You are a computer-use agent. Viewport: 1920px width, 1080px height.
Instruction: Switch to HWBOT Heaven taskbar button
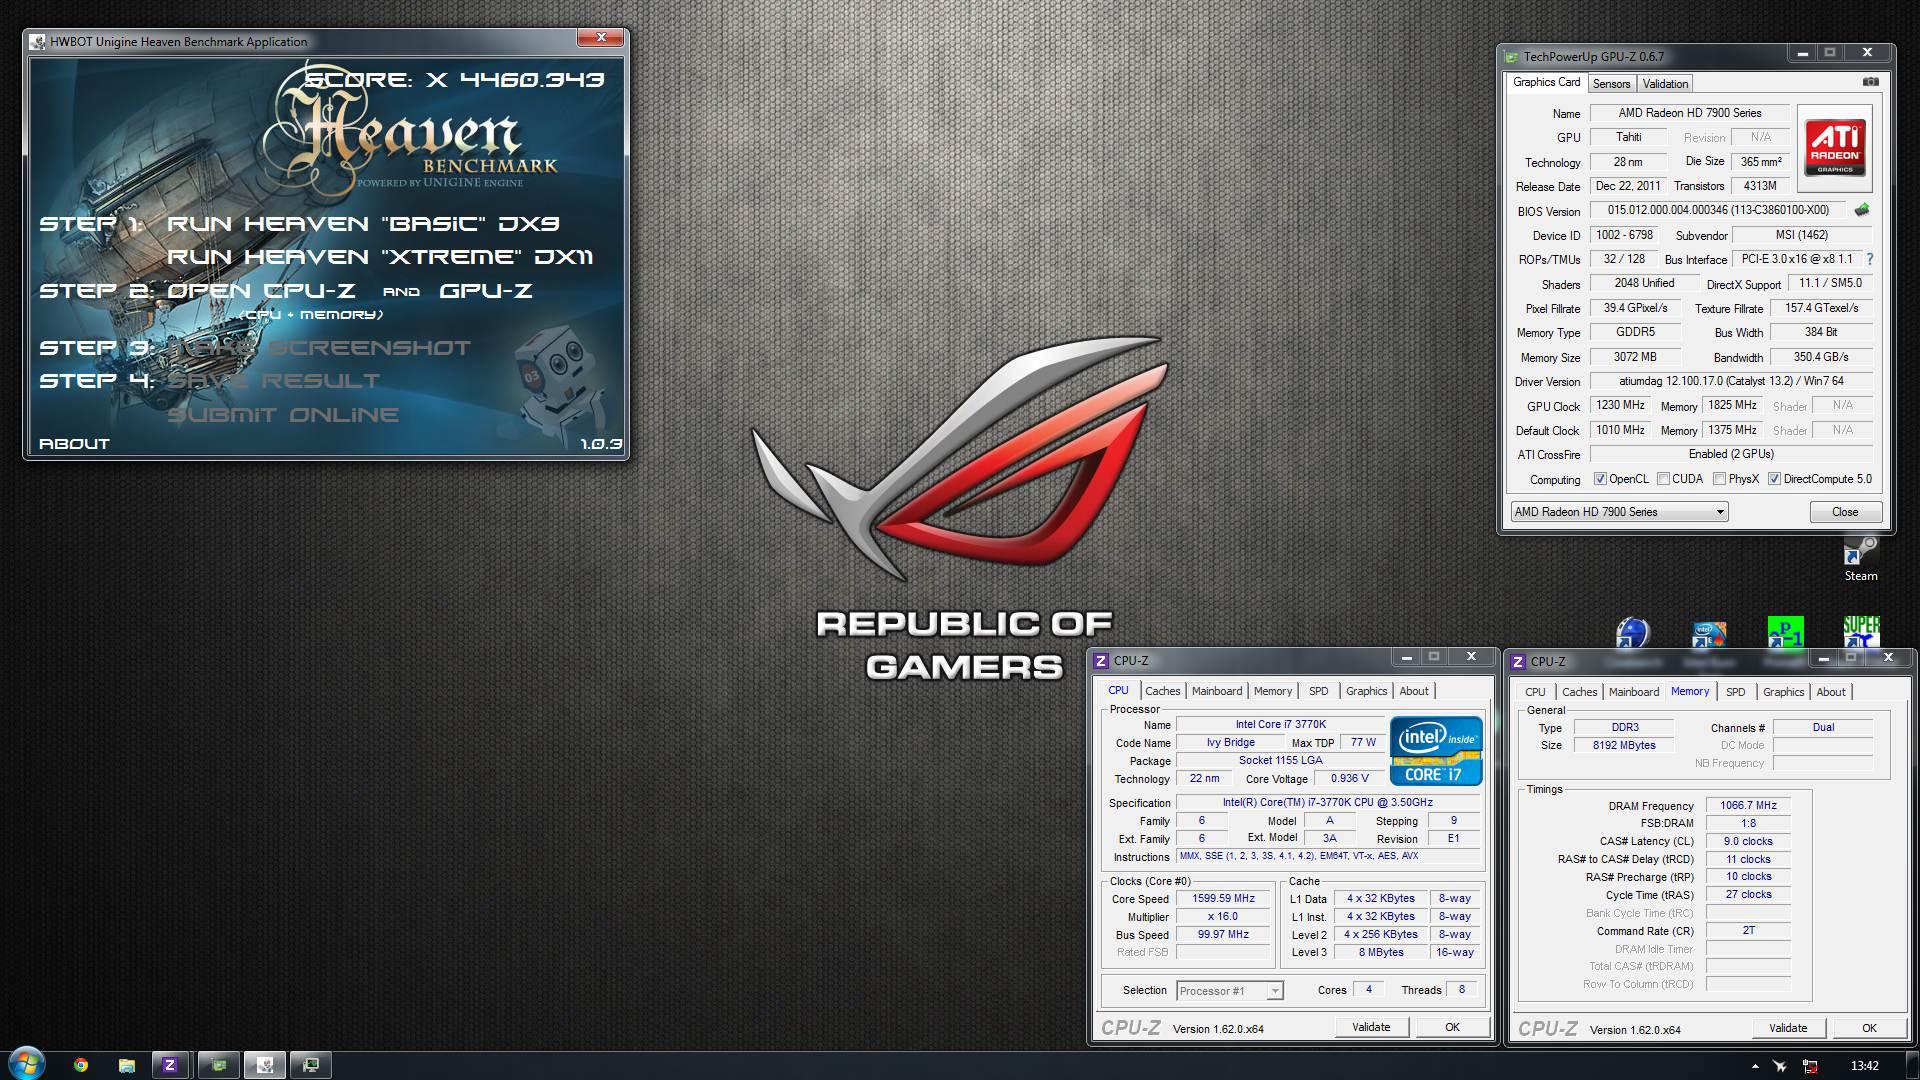pyautogui.click(x=265, y=1065)
